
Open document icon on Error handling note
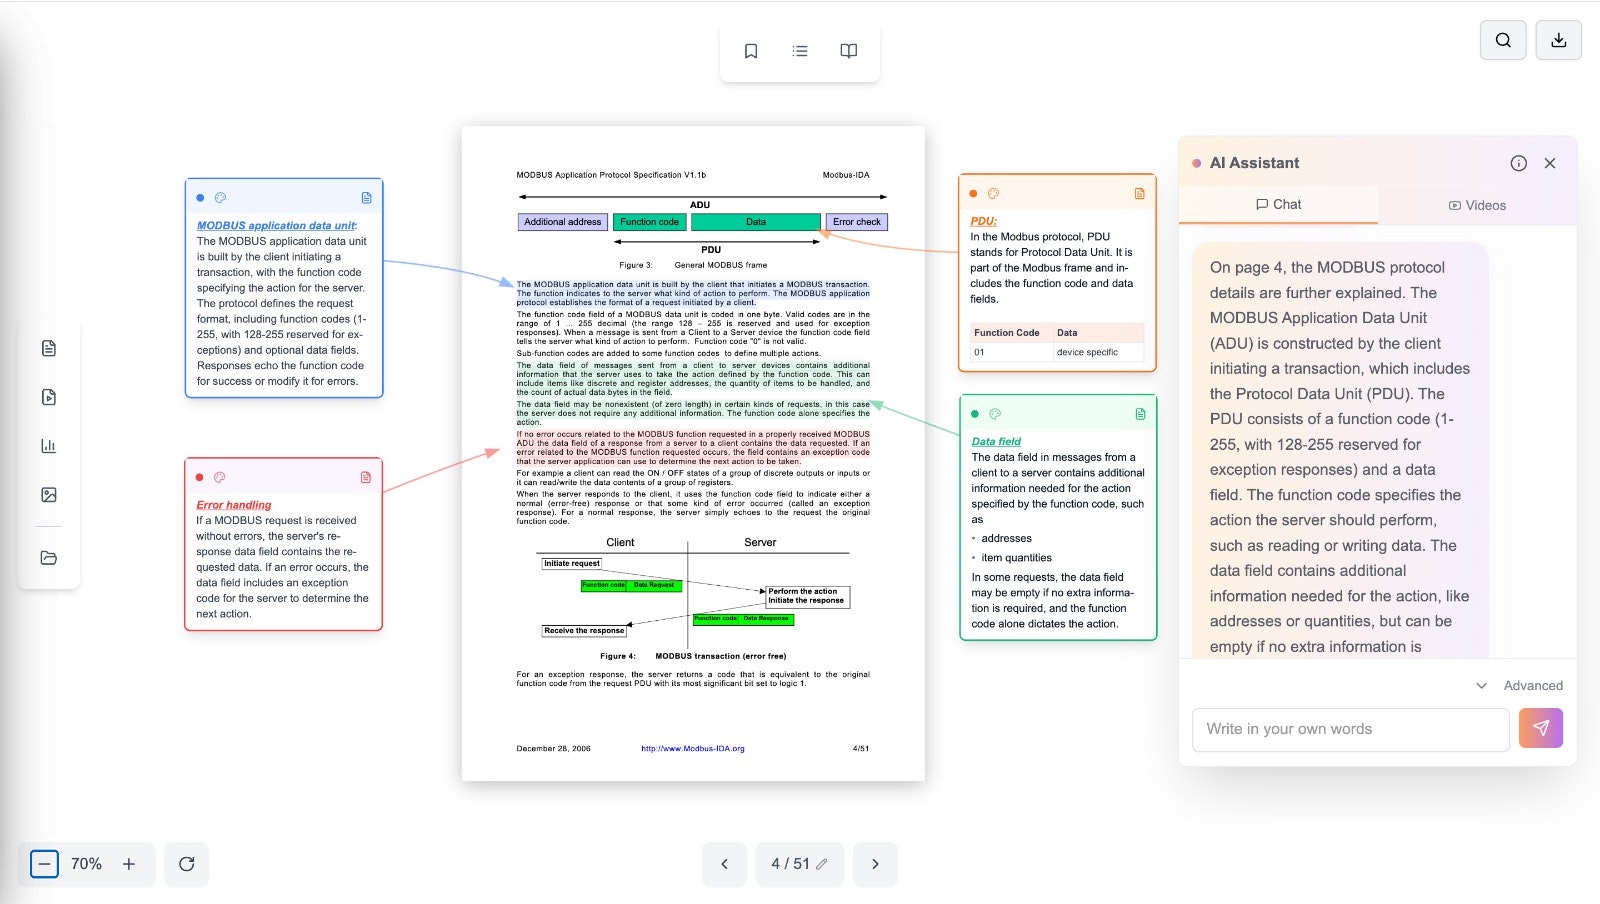click(366, 477)
